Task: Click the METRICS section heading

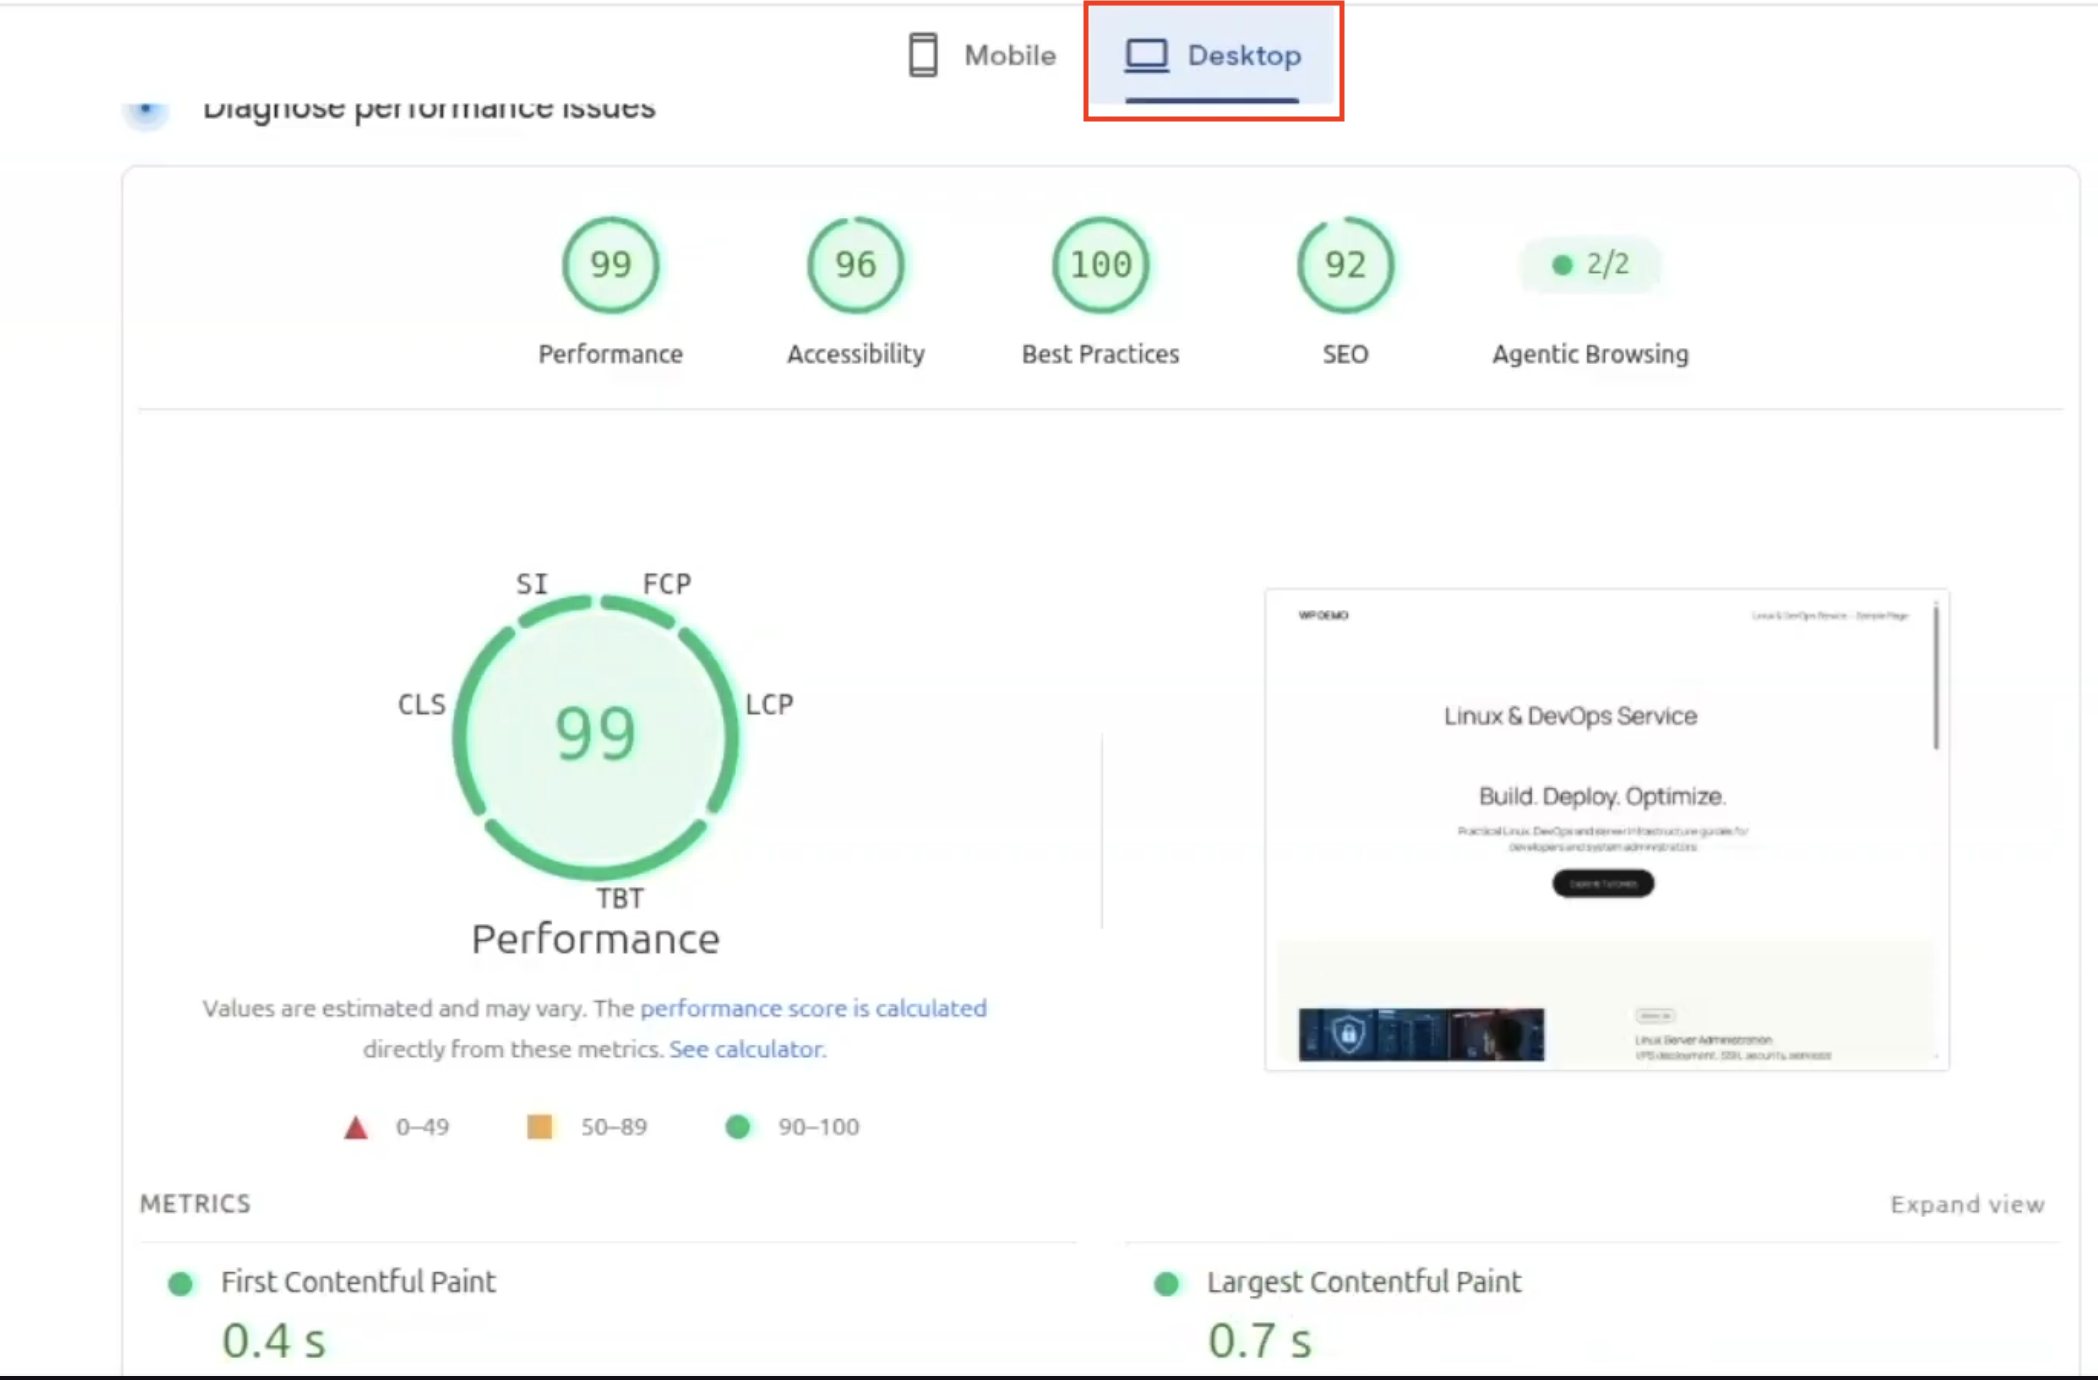Action: [x=195, y=1204]
